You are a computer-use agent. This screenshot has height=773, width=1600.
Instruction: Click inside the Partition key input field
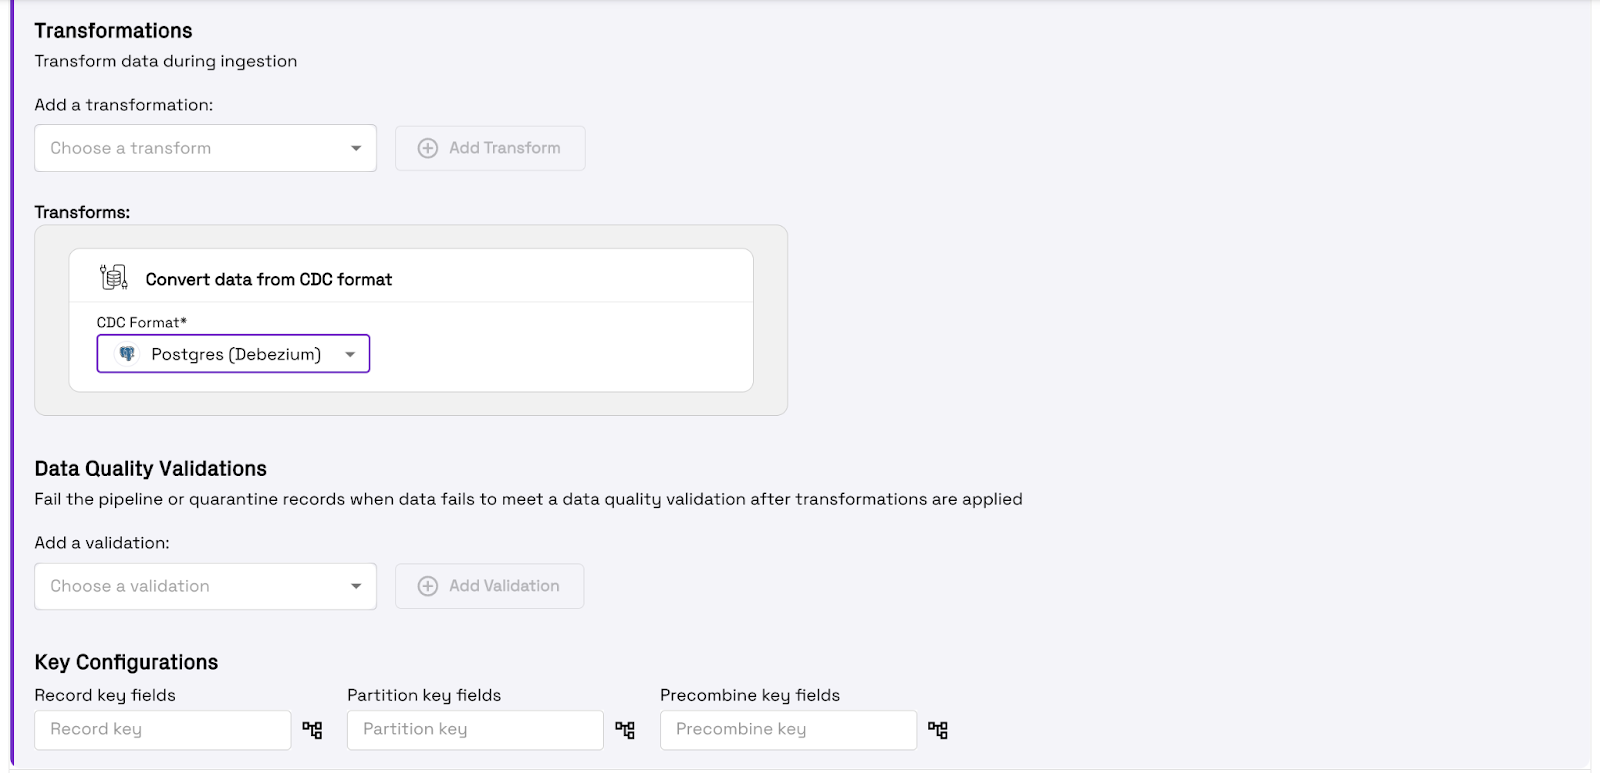pos(473,730)
